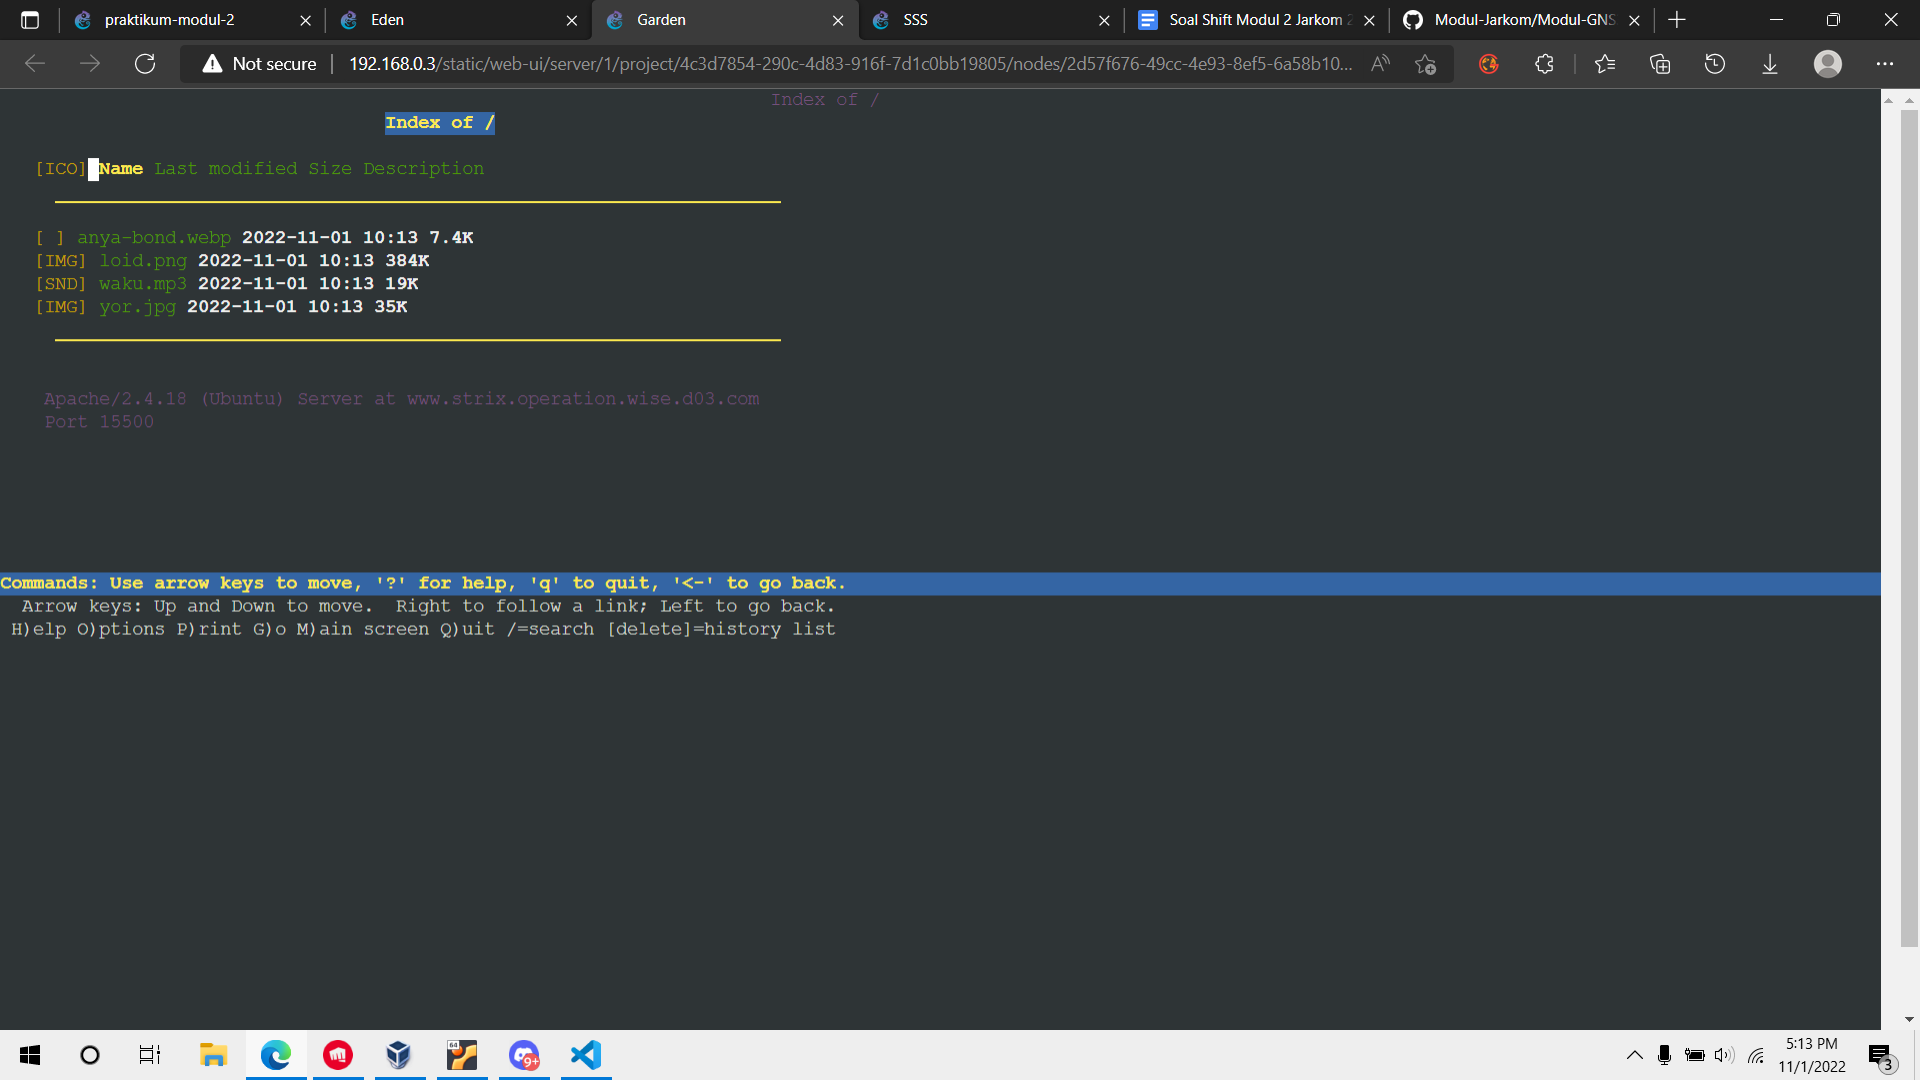Image resolution: width=1920 pixels, height=1080 pixels.
Task: Open the Settings and more menu
Action: coord(1886,63)
